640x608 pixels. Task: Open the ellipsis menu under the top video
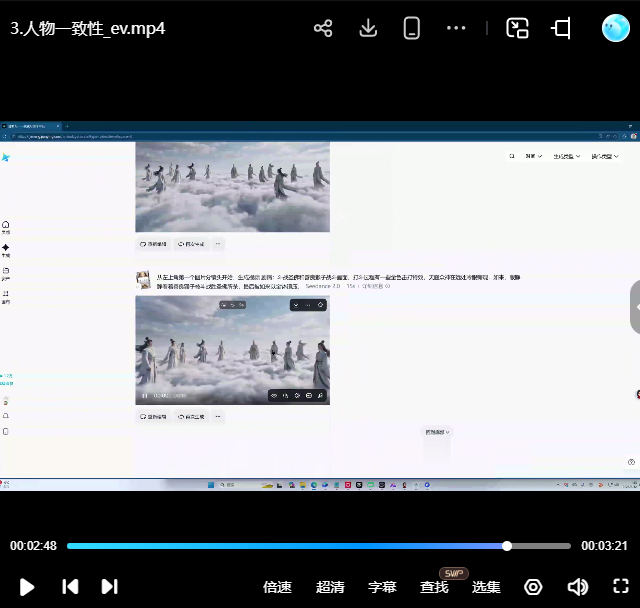[x=218, y=244]
